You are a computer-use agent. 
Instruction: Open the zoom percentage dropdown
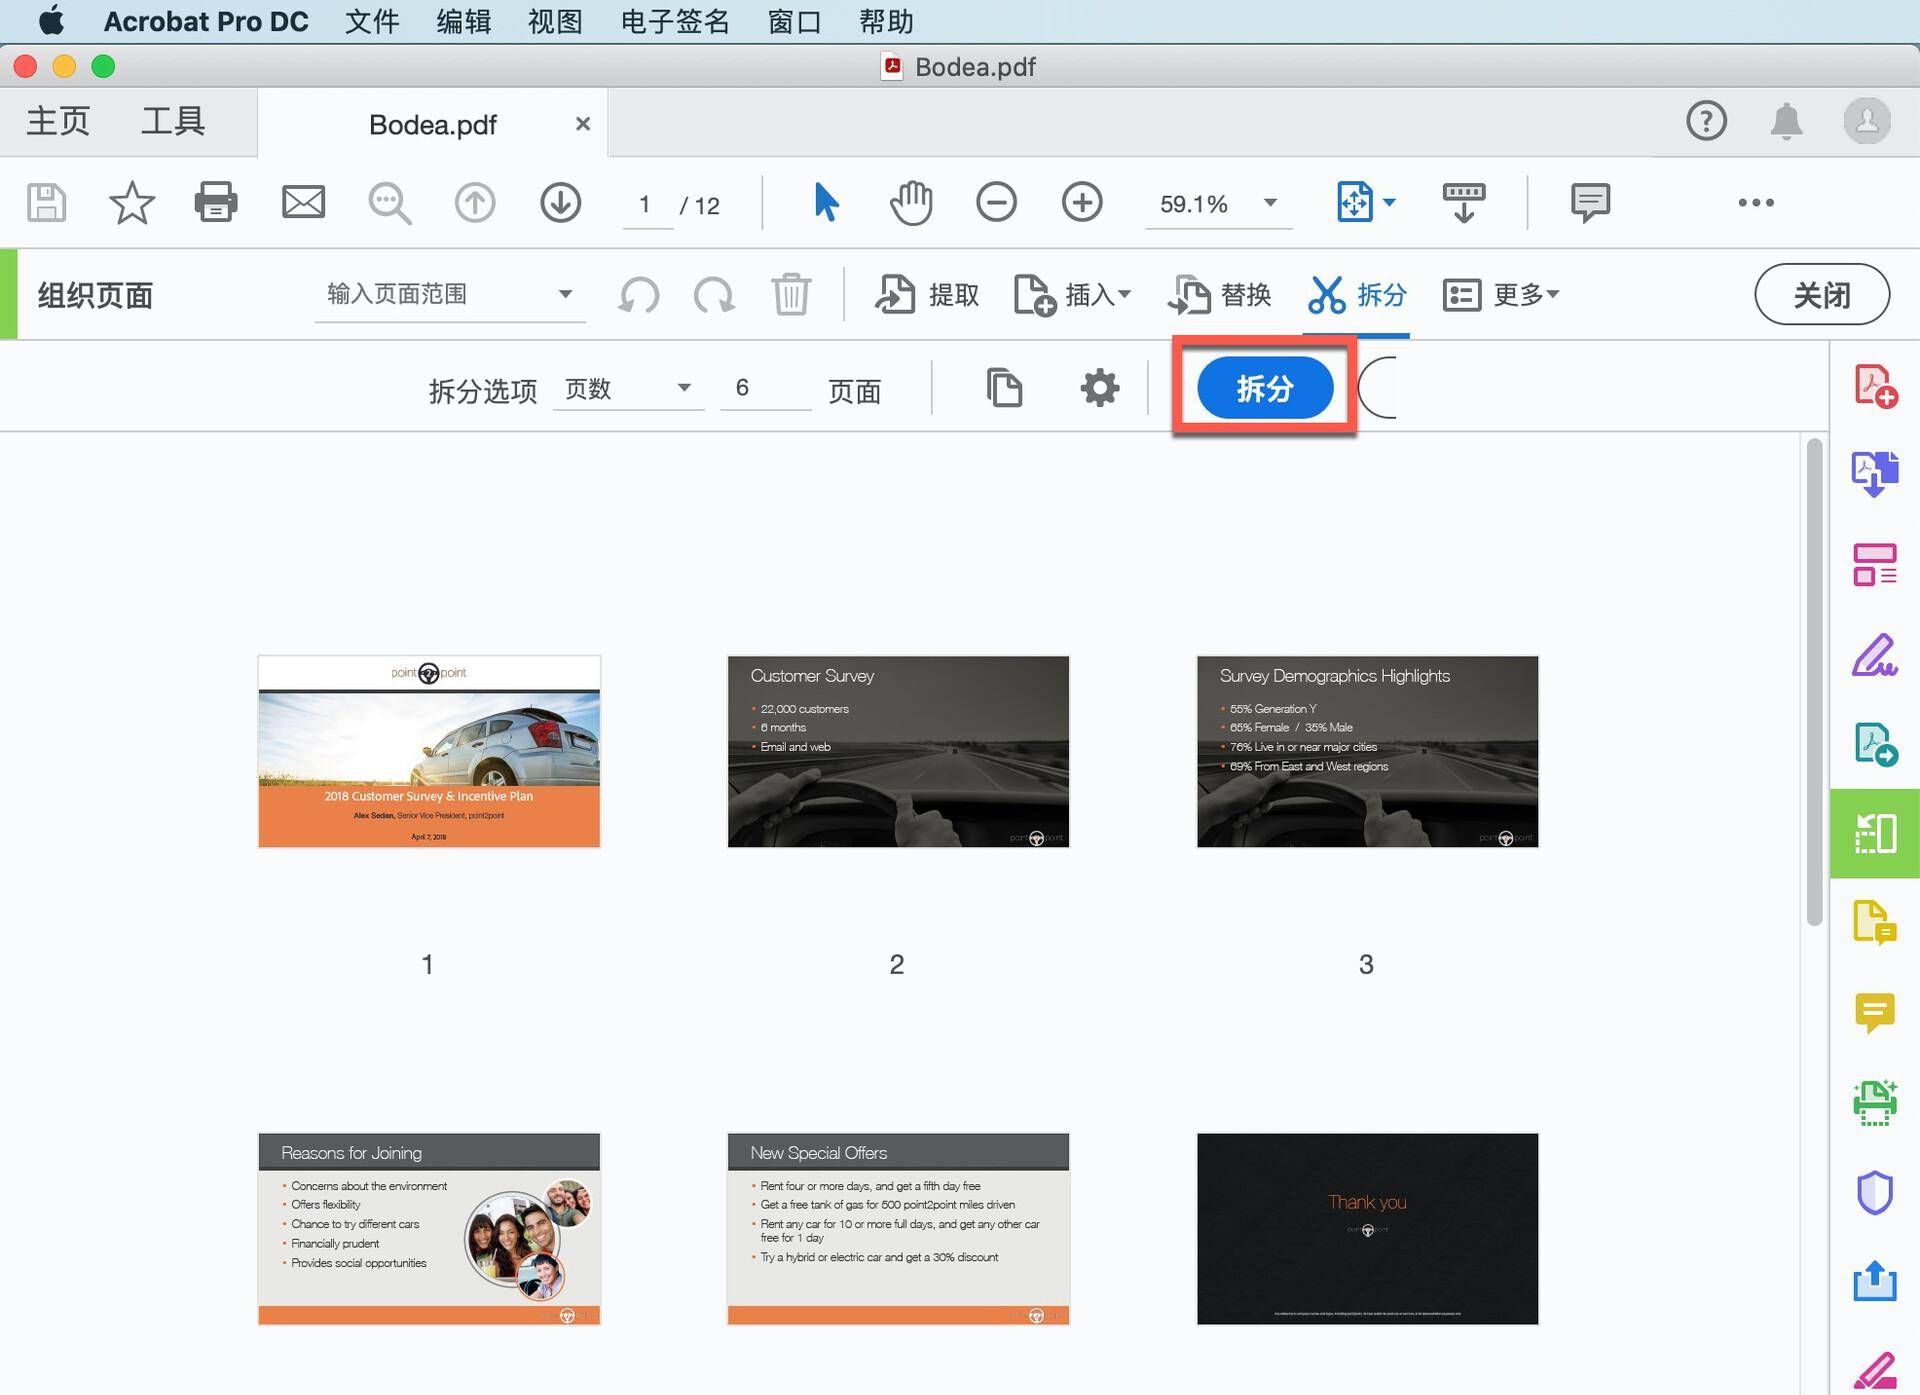1269,204
